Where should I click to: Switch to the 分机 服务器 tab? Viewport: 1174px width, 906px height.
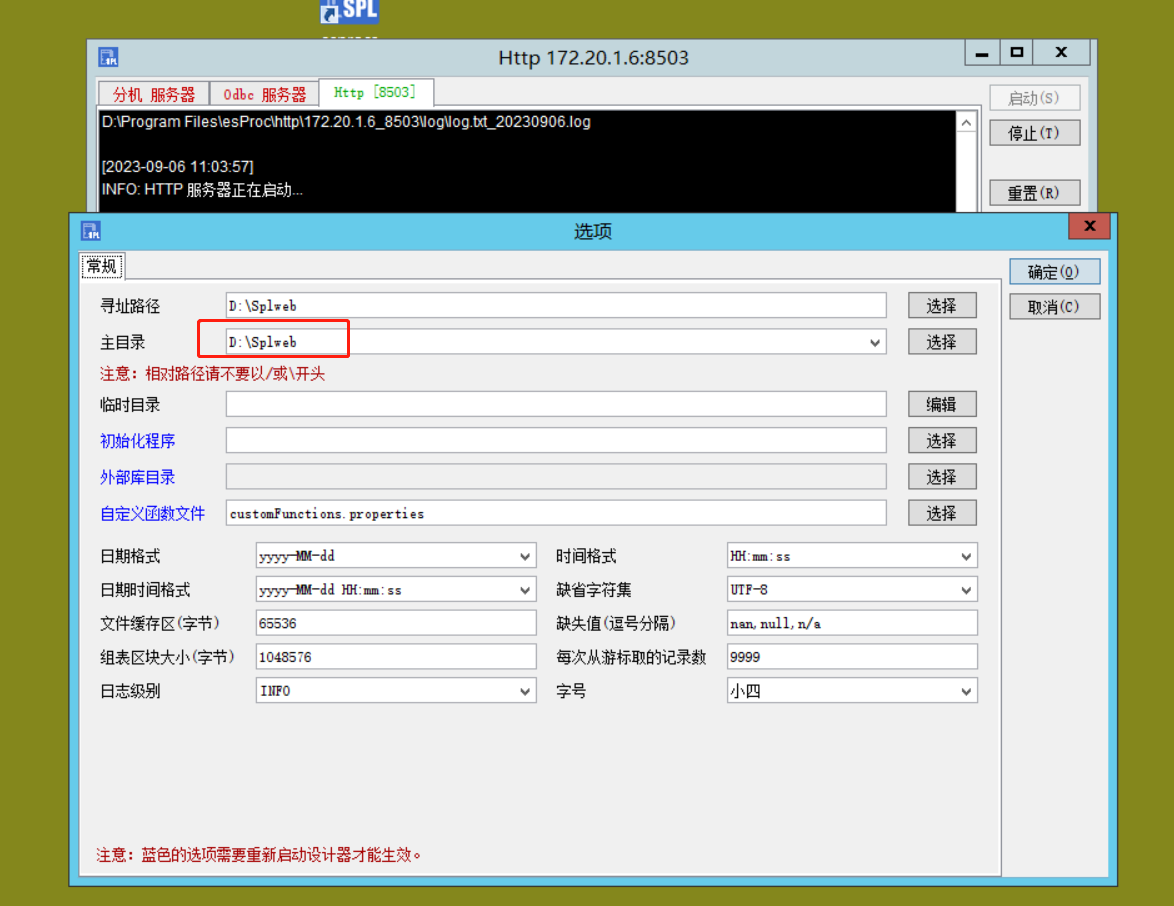(x=154, y=94)
